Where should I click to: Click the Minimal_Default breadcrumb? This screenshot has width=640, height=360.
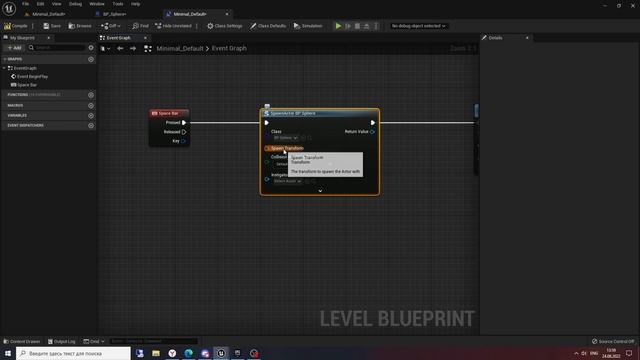click(x=180, y=48)
